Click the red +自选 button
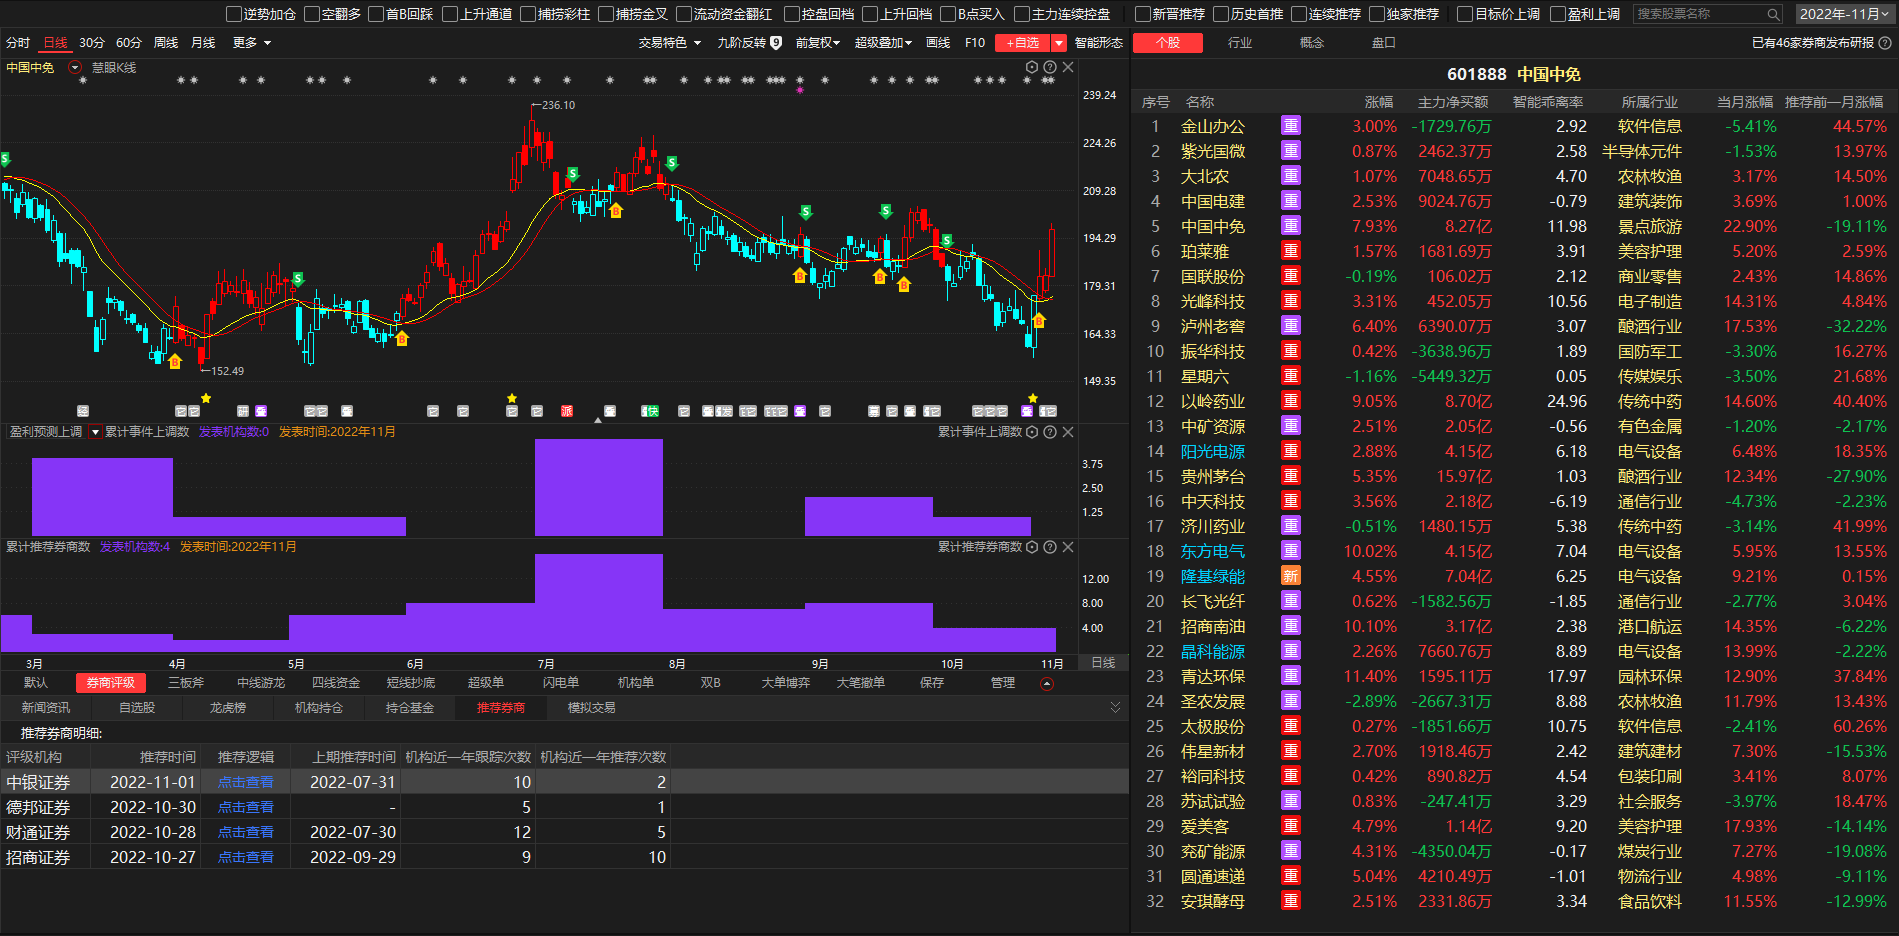 (x=1023, y=43)
